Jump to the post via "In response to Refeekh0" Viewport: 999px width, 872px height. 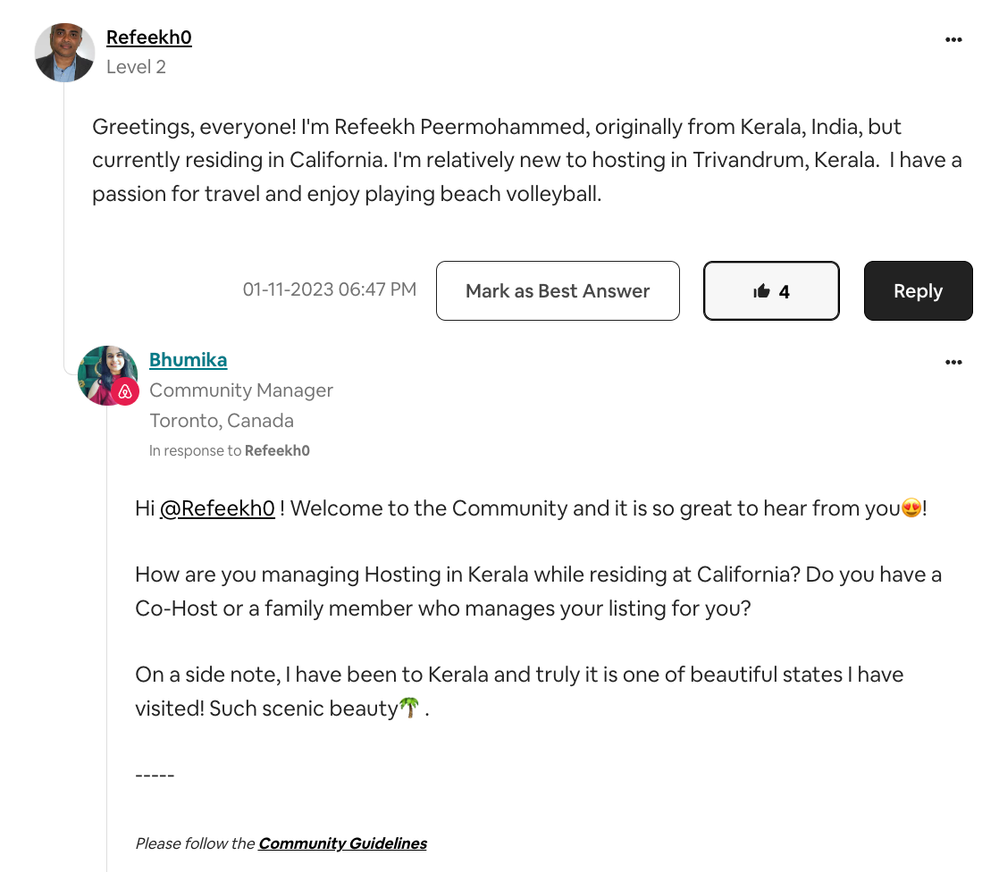coord(277,451)
